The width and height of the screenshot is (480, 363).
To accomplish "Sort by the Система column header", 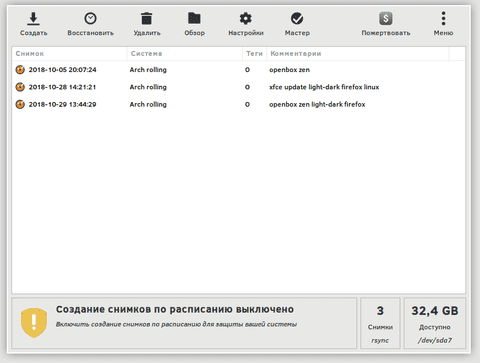I will pyautogui.click(x=185, y=54).
